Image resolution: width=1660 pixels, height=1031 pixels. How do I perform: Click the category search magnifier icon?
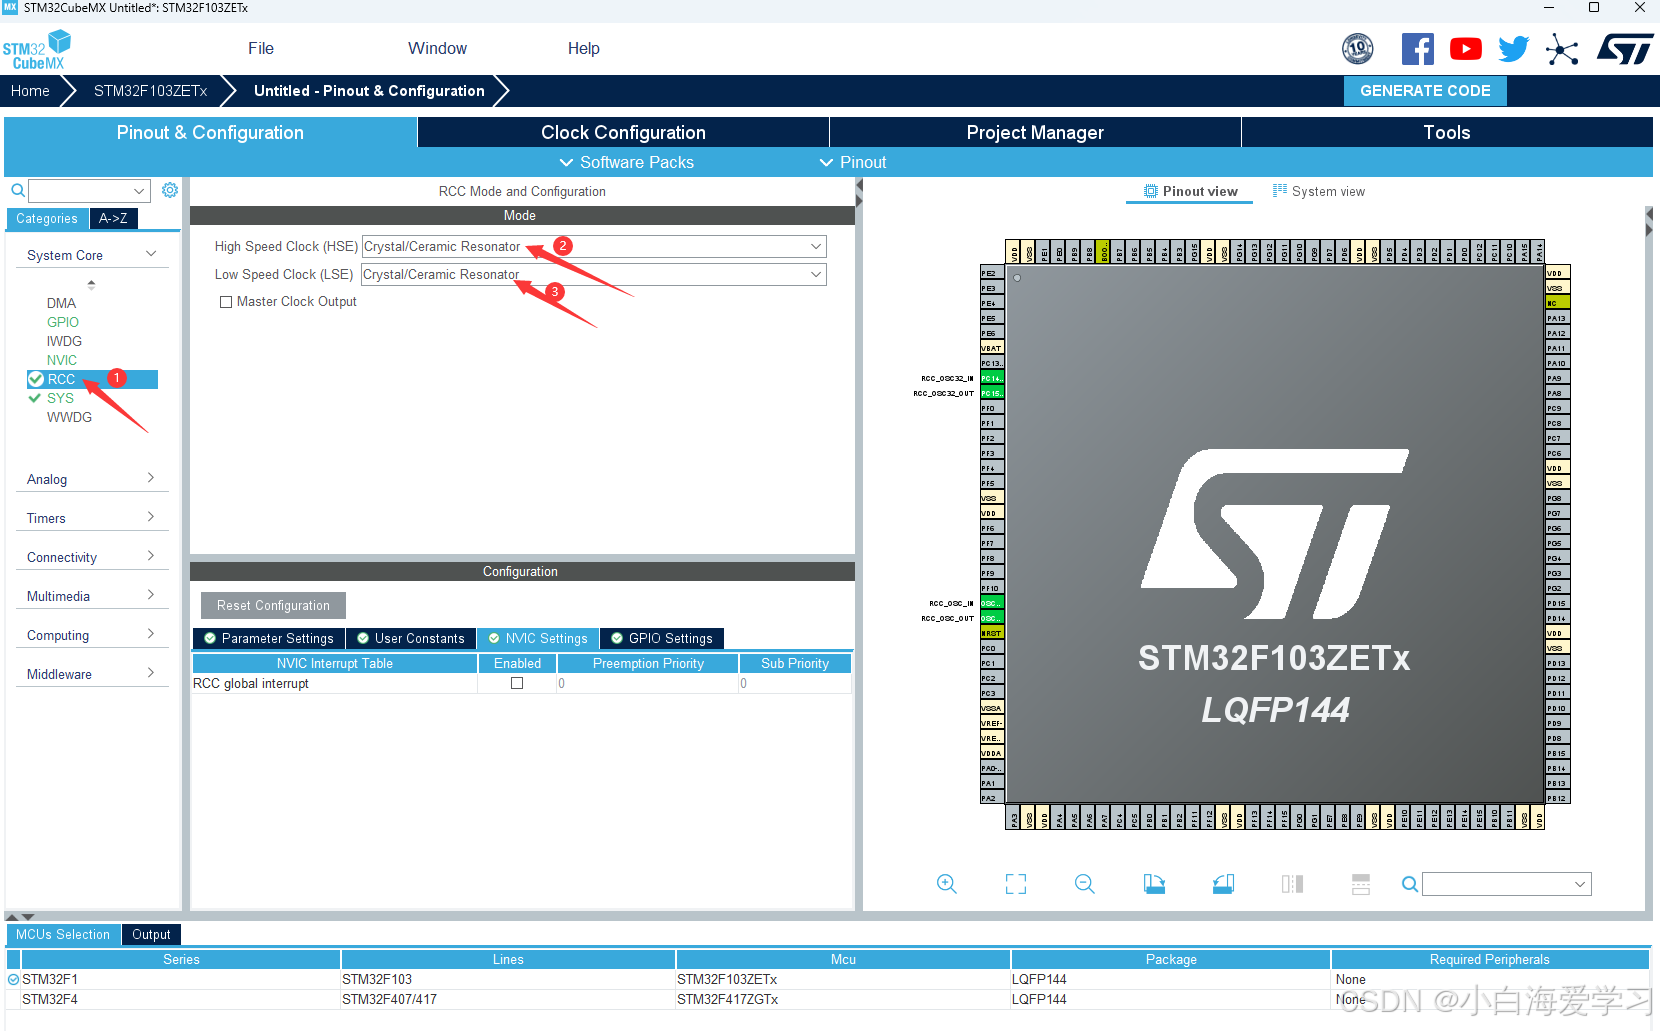[18, 190]
